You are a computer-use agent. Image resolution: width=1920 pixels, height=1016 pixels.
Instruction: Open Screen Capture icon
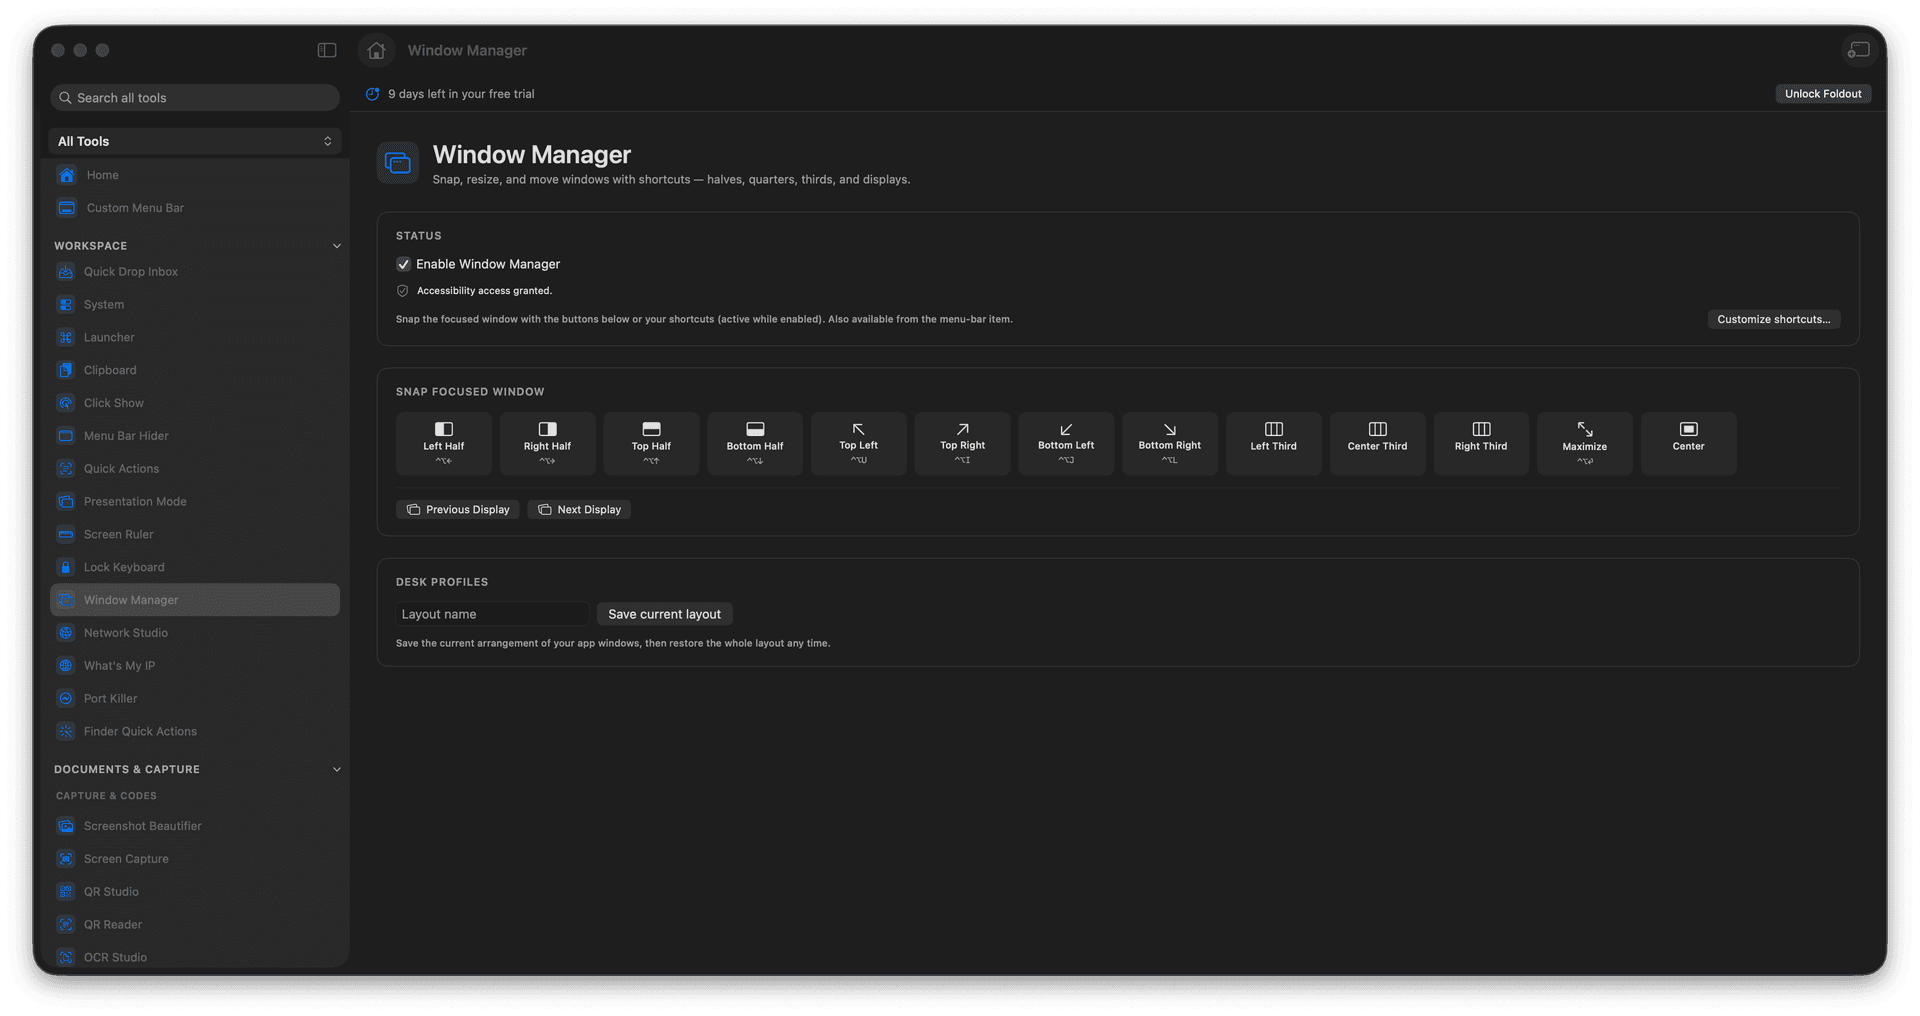66,859
